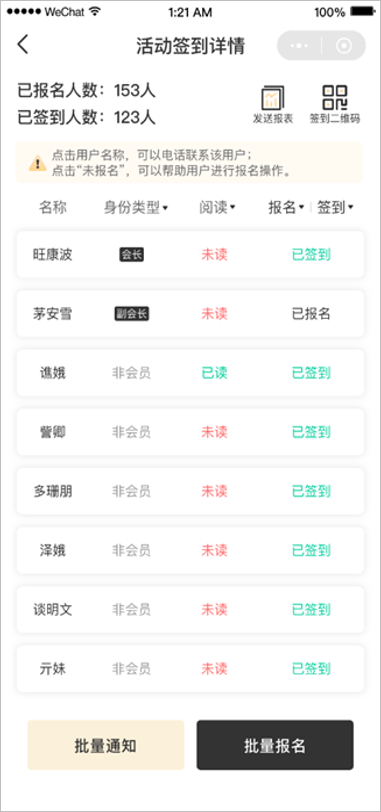This screenshot has width=381, height=812.
Task: Tap the yellow warning triangle icon
Action: (37, 163)
